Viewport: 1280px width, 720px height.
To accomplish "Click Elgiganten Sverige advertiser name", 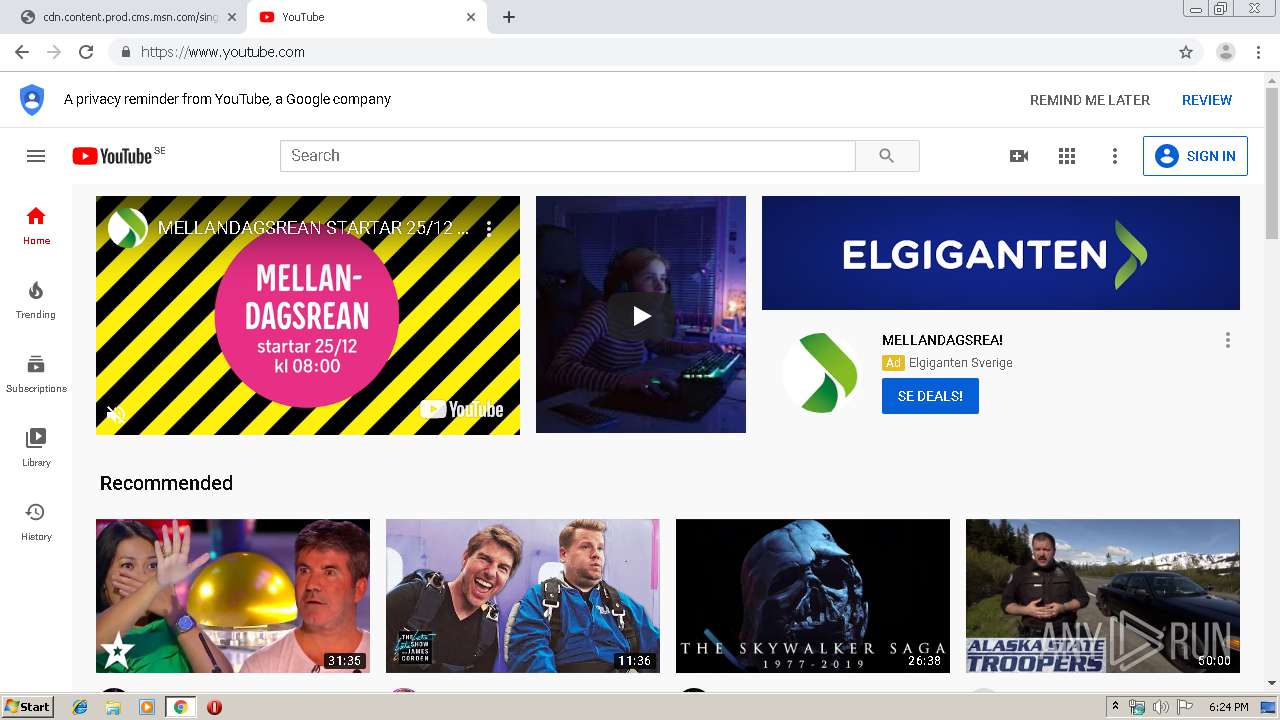I will 961,363.
